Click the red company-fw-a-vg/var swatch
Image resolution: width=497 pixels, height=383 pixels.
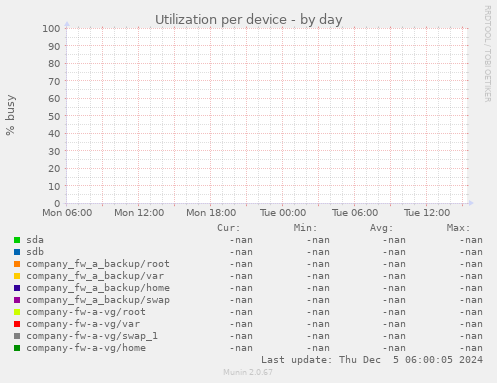click(x=17, y=324)
